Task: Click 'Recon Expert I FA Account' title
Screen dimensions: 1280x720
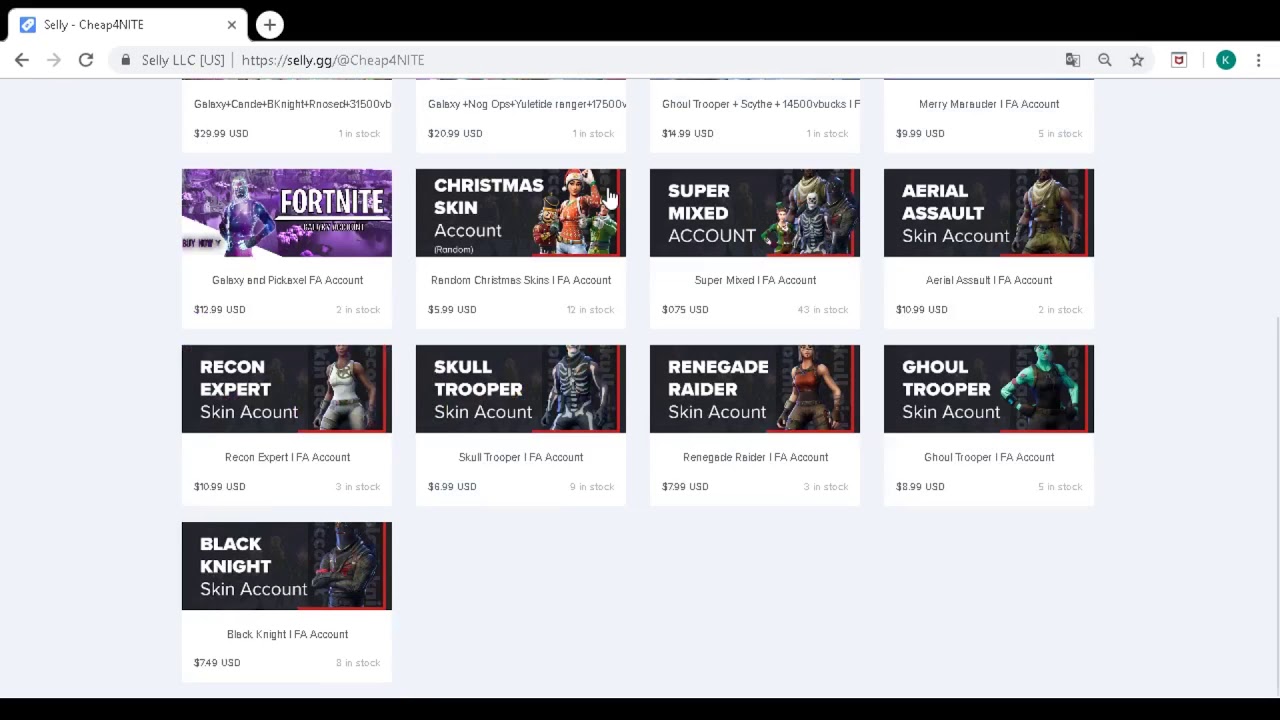Action: click(287, 457)
